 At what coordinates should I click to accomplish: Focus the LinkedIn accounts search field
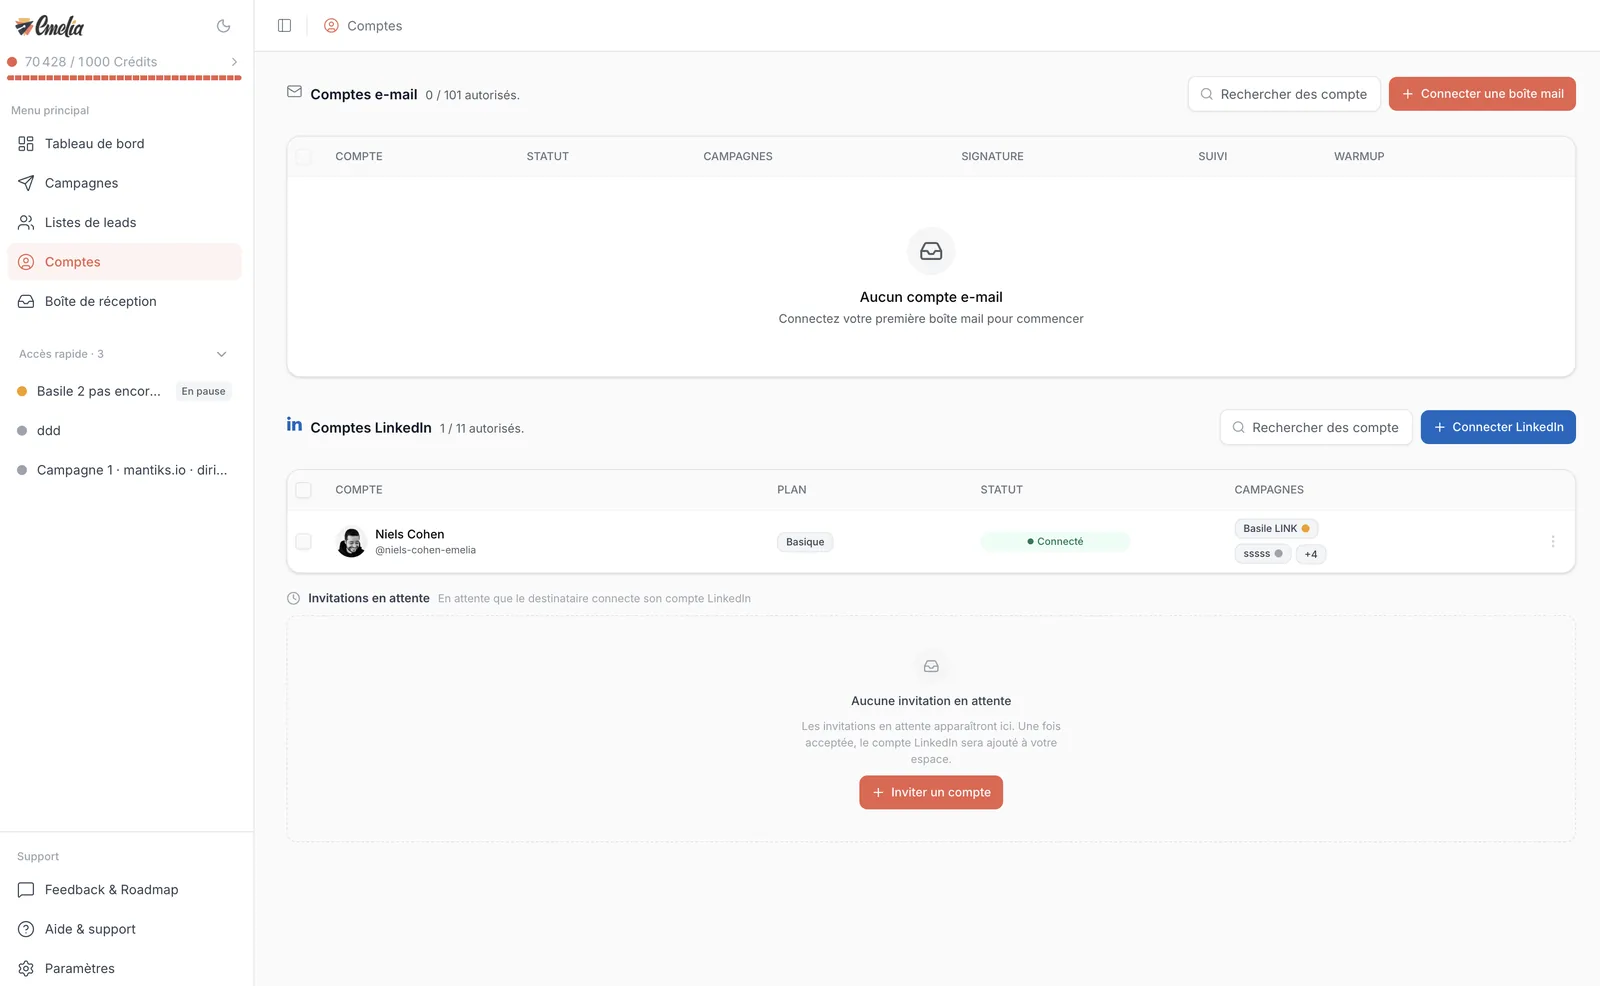(1316, 427)
